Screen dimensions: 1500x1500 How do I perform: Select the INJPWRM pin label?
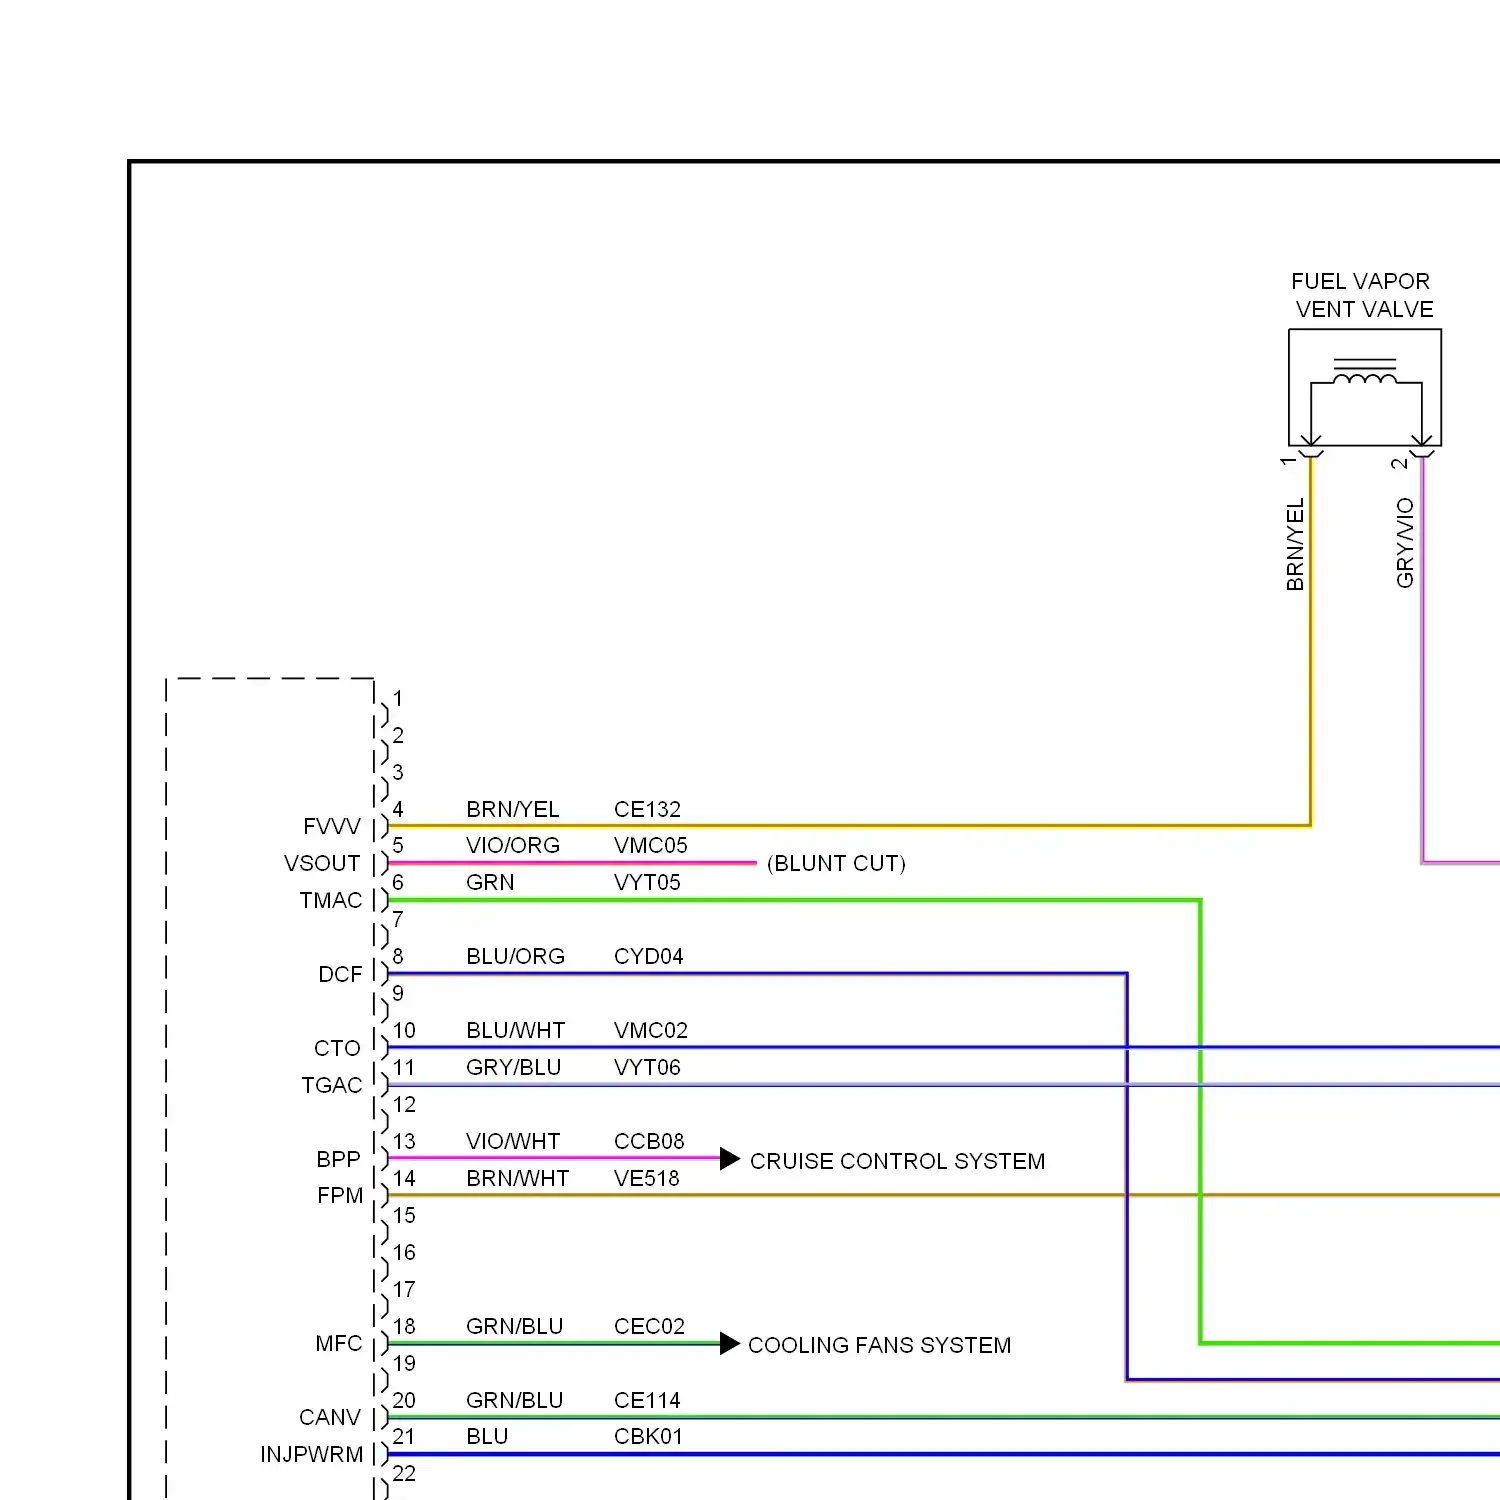tap(312, 1454)
